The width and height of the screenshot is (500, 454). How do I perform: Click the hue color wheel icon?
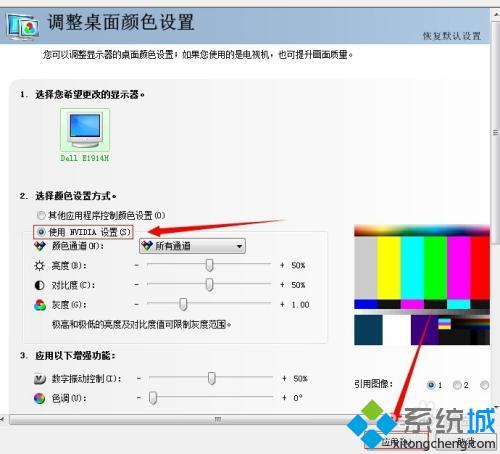pos(40,398)
